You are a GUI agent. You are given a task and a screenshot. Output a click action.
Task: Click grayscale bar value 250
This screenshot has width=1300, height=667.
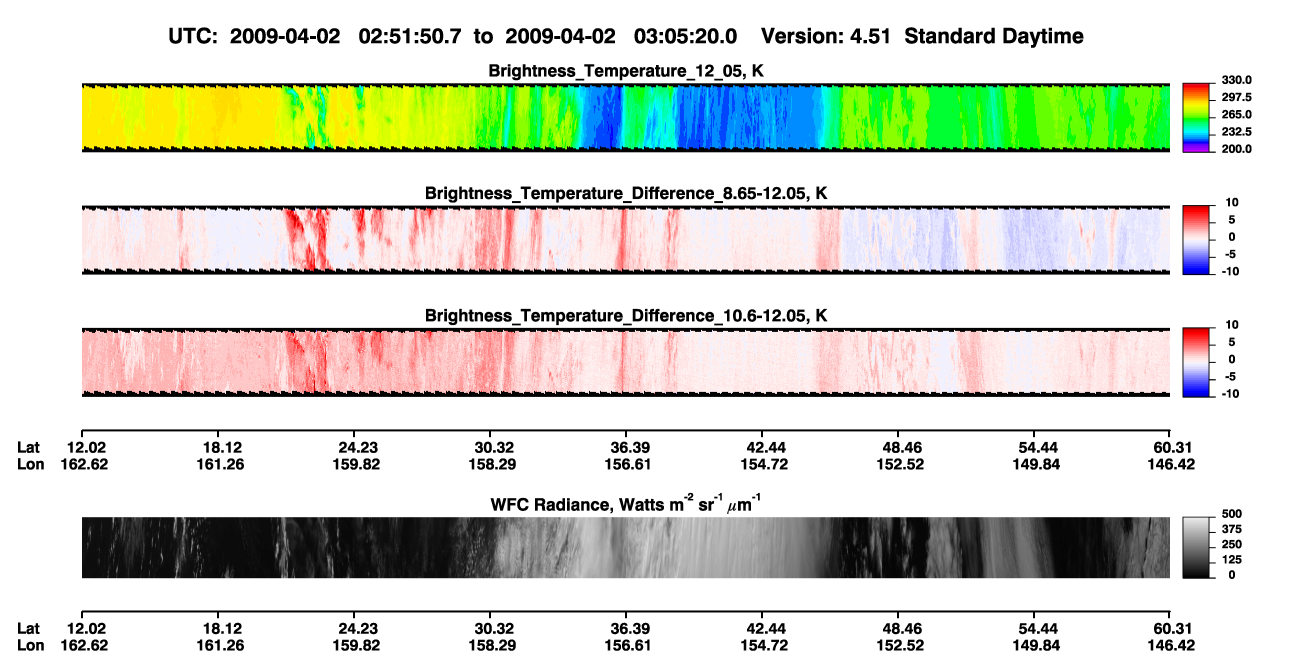click(1230, 545)
